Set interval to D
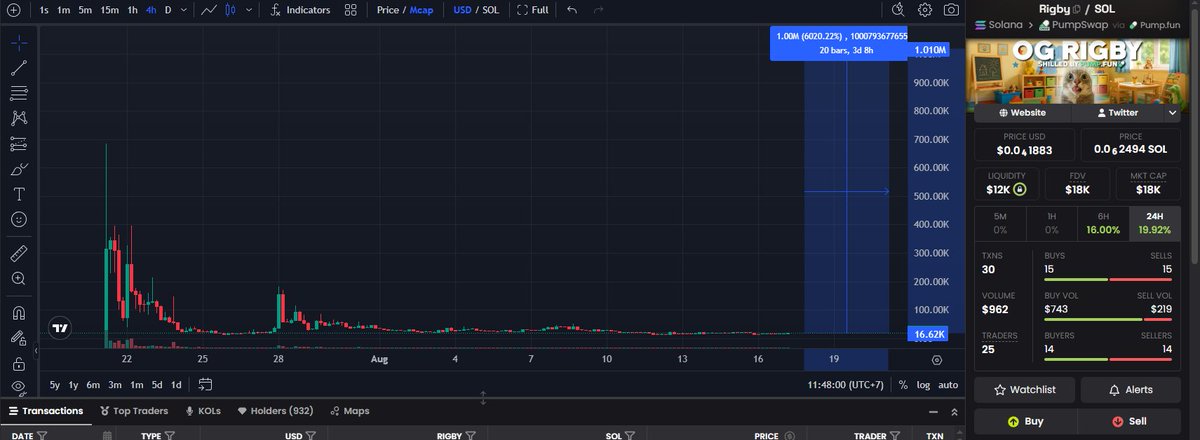This screenshot has height=440, width=1200. click(168, 10)
